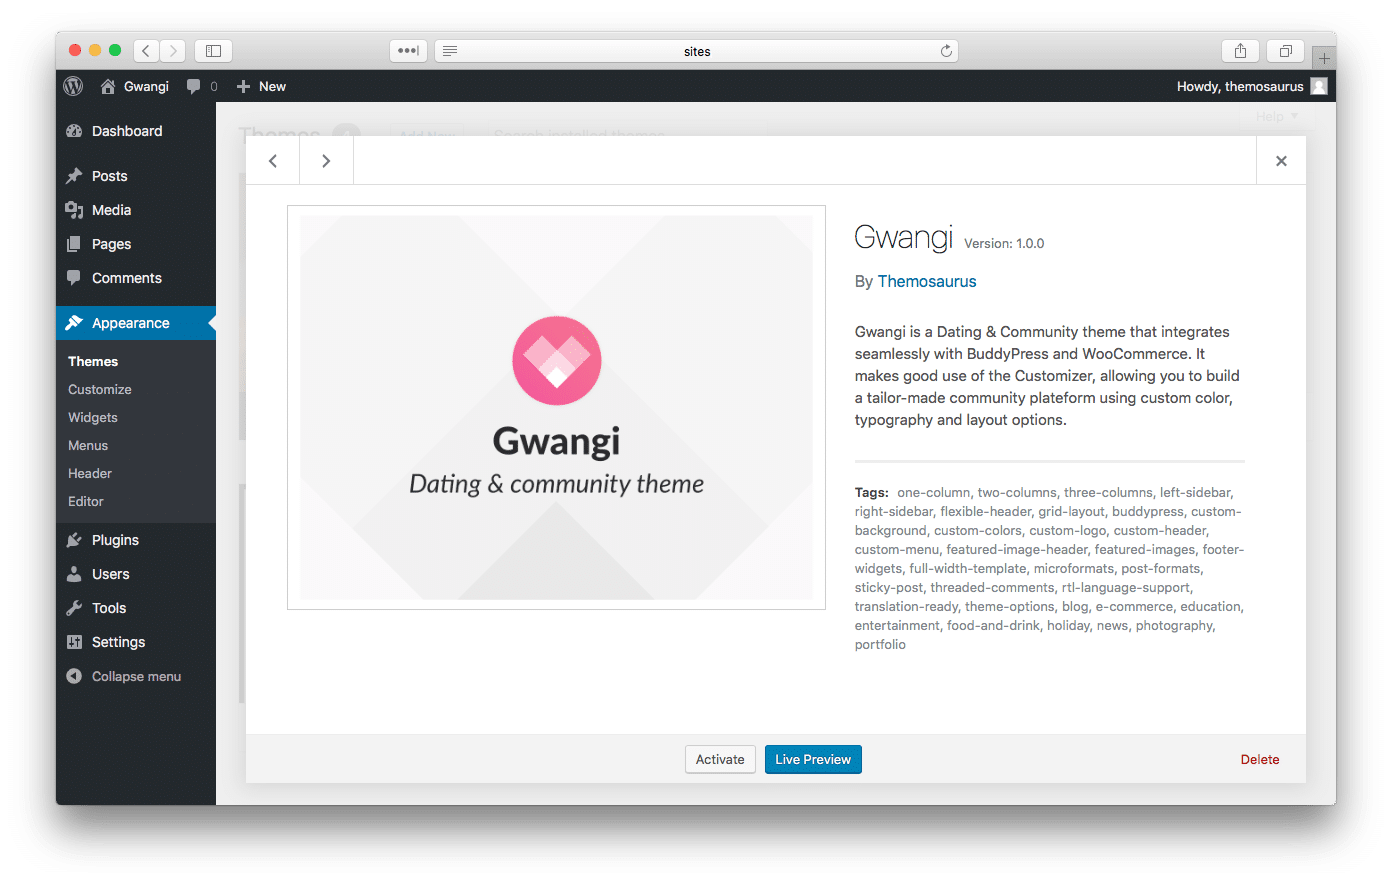This screenshot has height=885, width=1392.
Task: Click the plus New content icon
Action: (x=243, y=86)
